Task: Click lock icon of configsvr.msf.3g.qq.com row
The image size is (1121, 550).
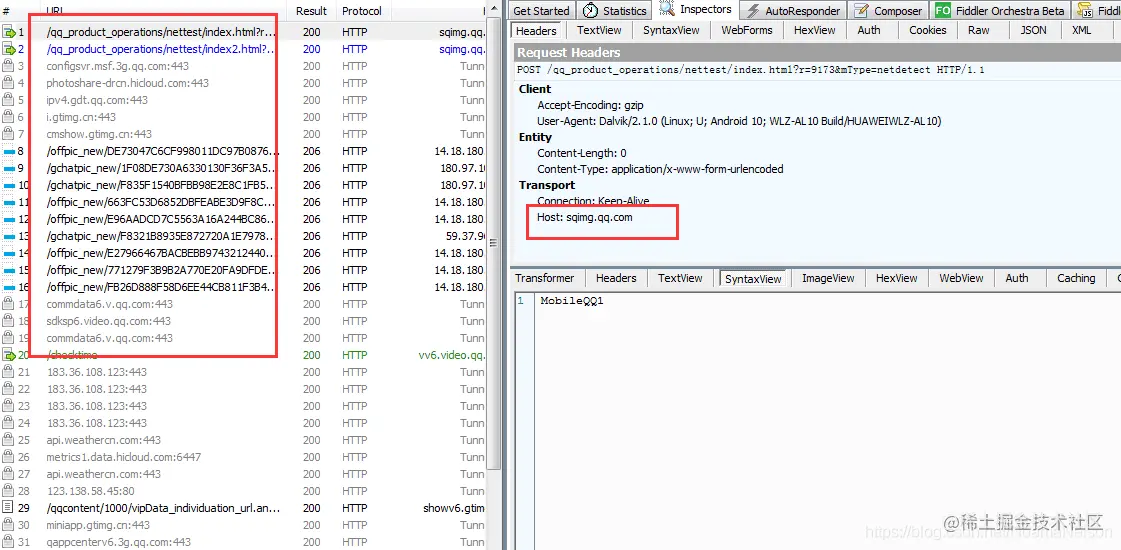Action: tap(8, 66)
